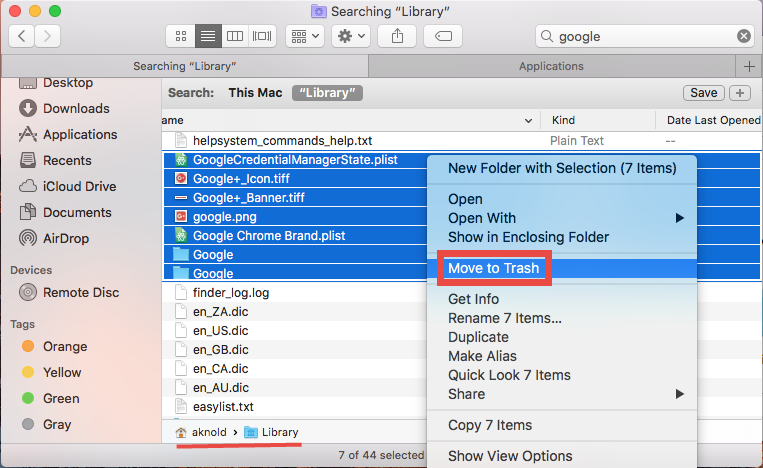Switch to the Applications tab
This screenshot has width=763, height=468.
click(551, 66)
